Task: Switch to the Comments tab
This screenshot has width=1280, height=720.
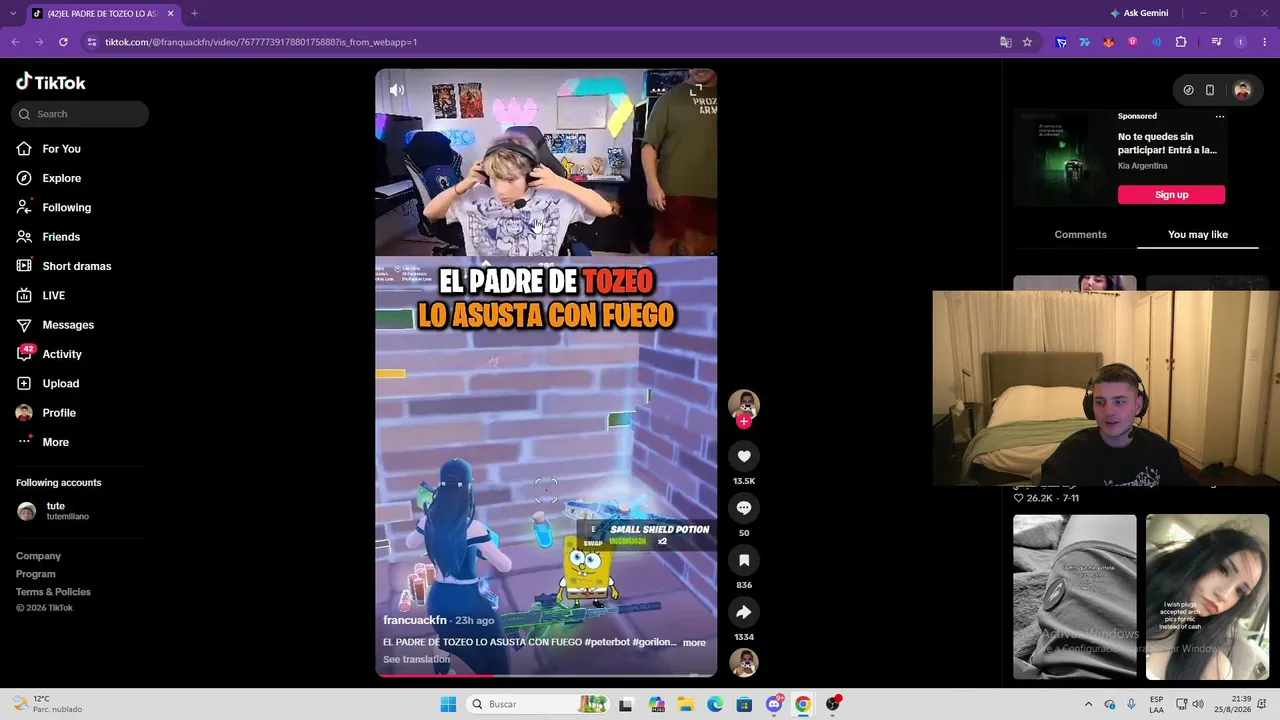Action: click(1080, 235)
